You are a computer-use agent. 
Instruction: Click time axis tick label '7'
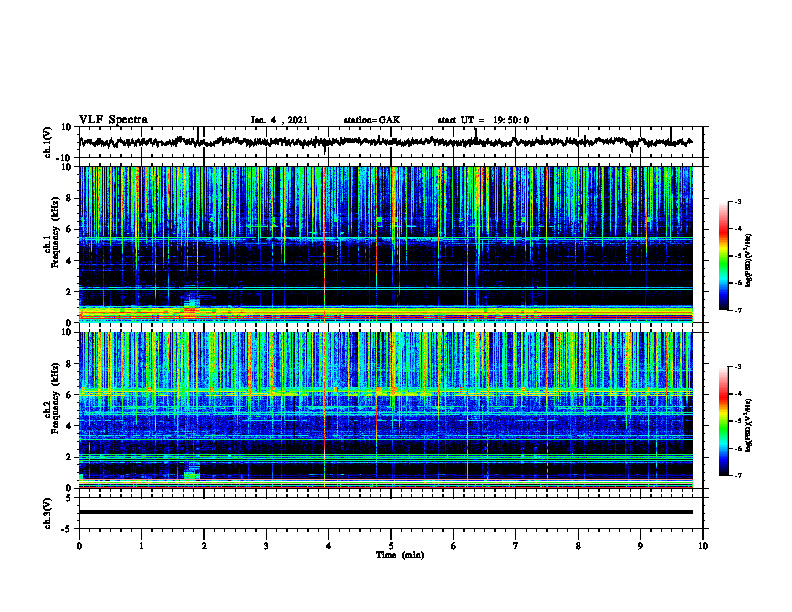point(516,546)
